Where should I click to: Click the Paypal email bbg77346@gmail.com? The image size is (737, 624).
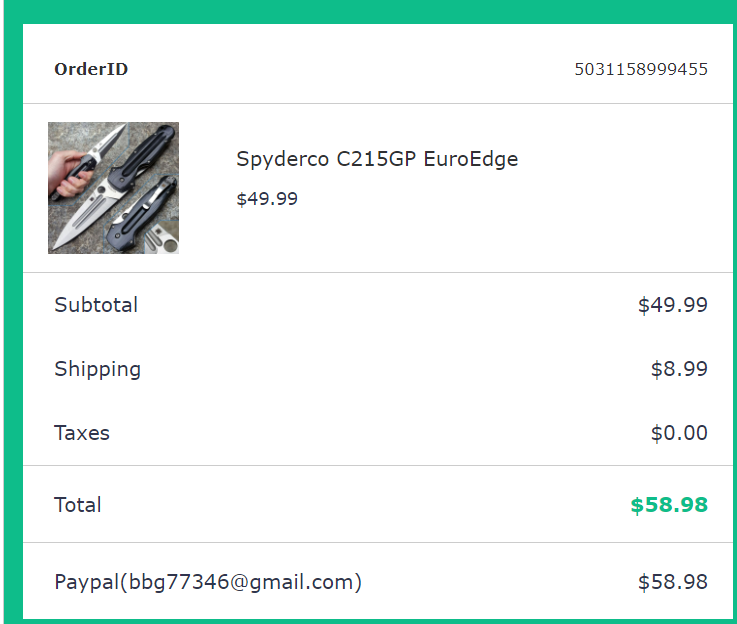208,582
